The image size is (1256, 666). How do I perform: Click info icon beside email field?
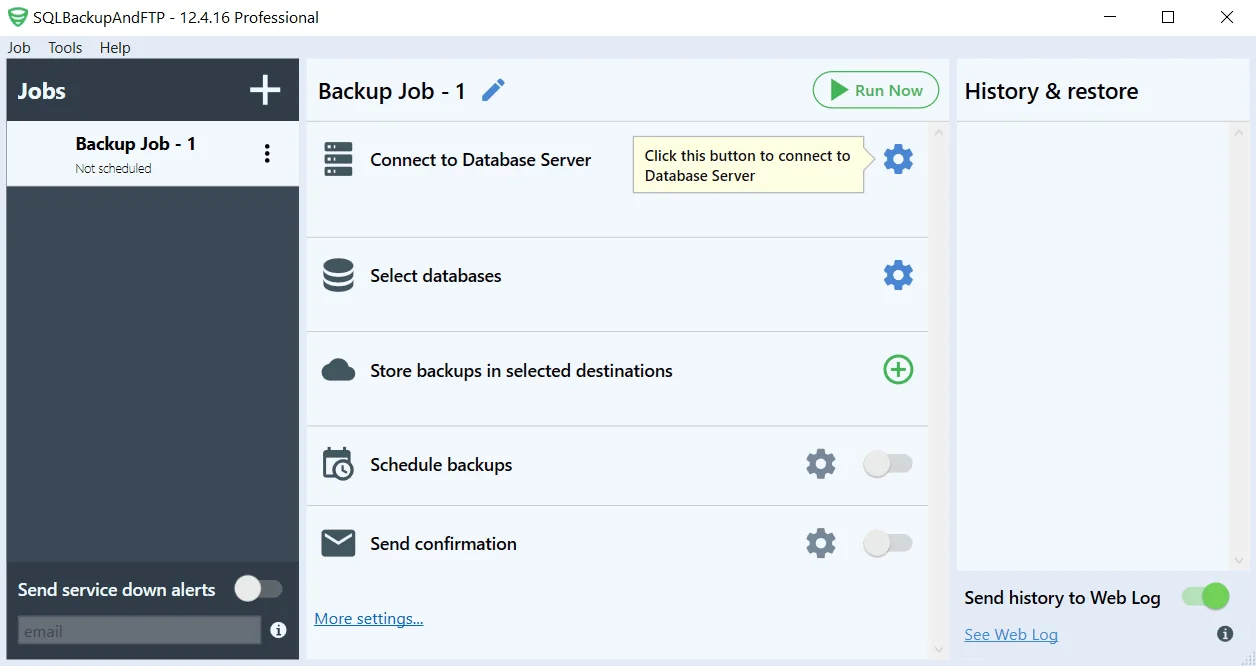(278, 630)
